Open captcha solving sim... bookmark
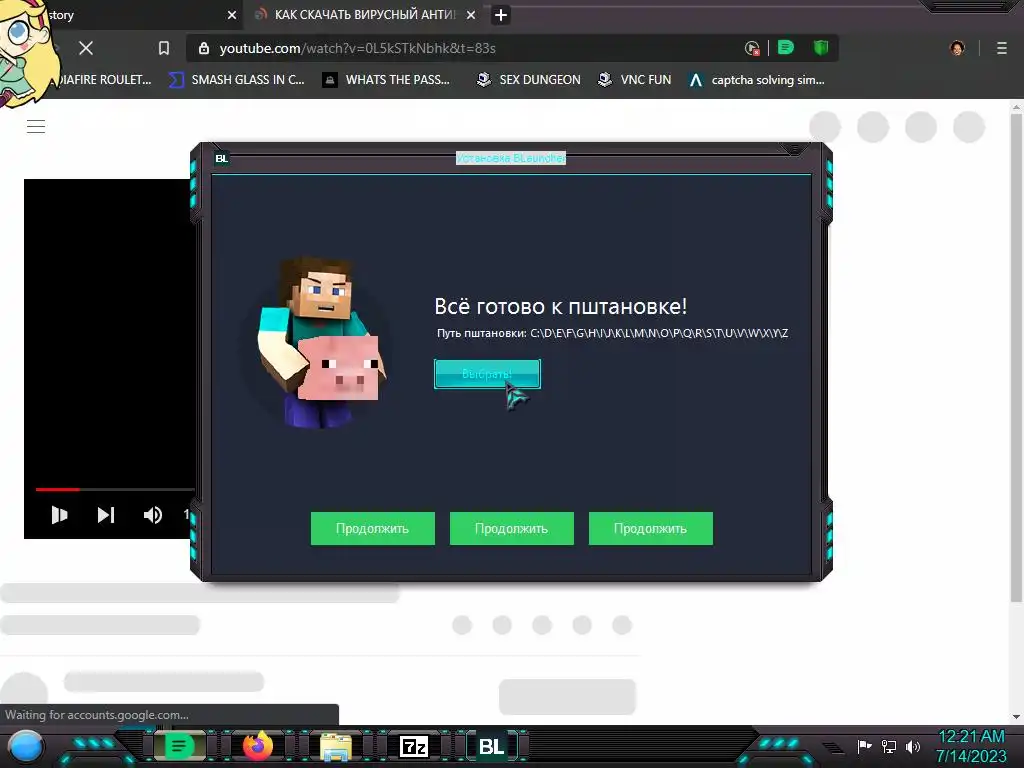Image resolution: width=1024 pixels, height=768 pixels. pos(756,80)
